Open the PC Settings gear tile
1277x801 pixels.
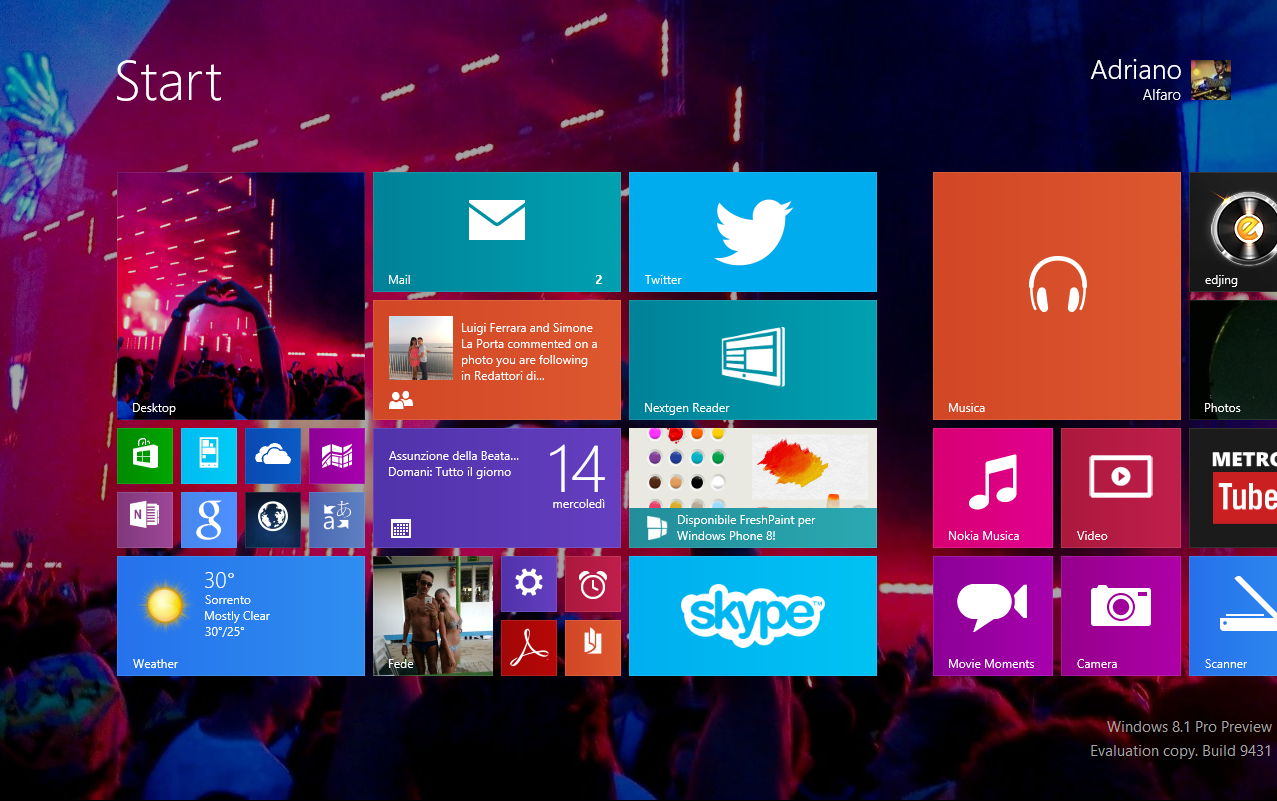pyautogui.click(x=529, y=584)
